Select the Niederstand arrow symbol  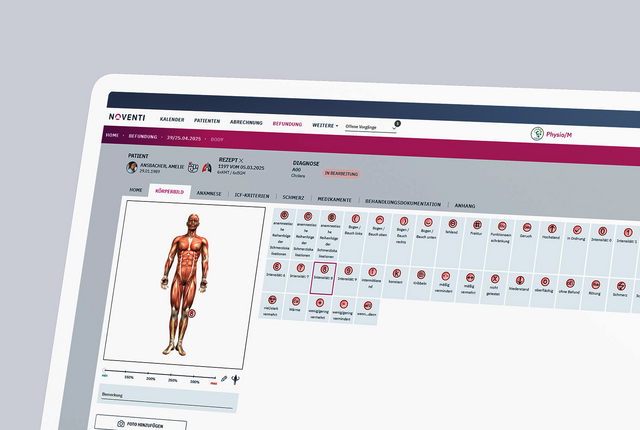519,288
